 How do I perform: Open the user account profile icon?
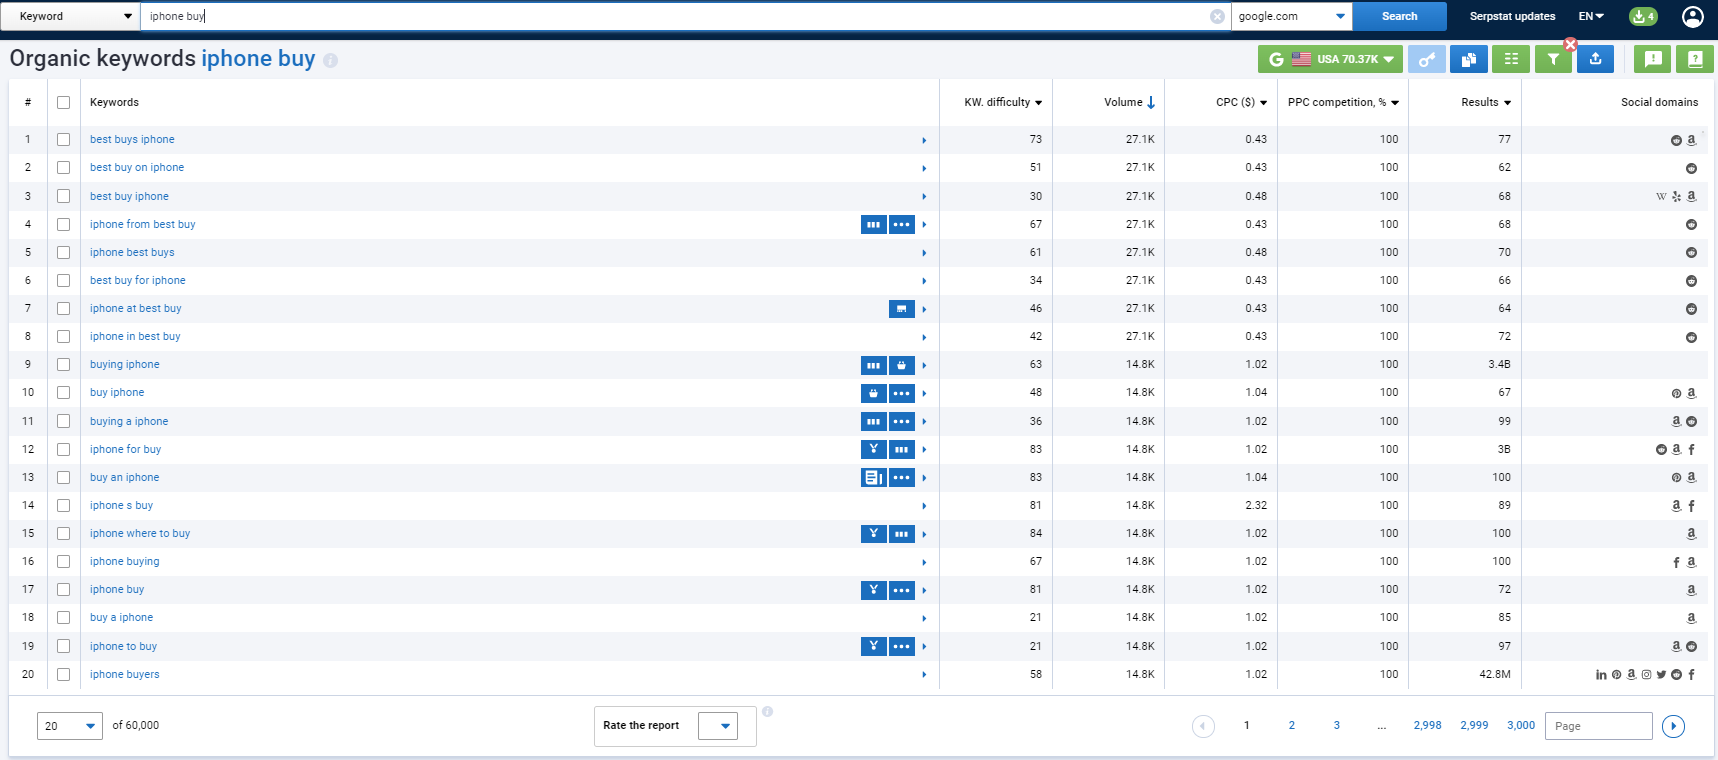pyautogui.click(x=1692, y=16)
